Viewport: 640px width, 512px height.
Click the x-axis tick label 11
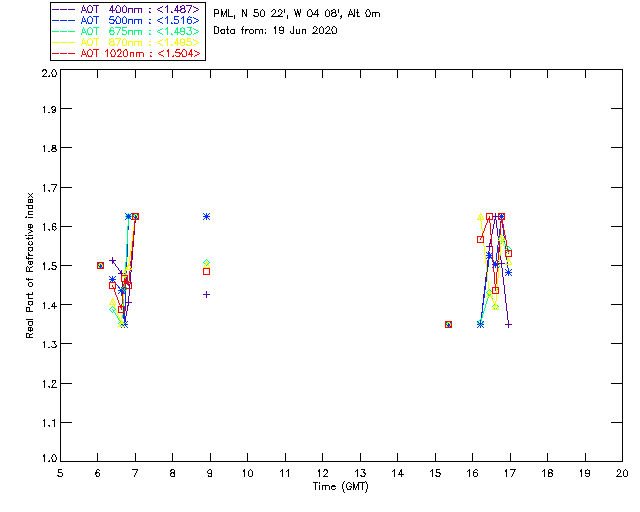pyautogui.click(x=285, y=473)
